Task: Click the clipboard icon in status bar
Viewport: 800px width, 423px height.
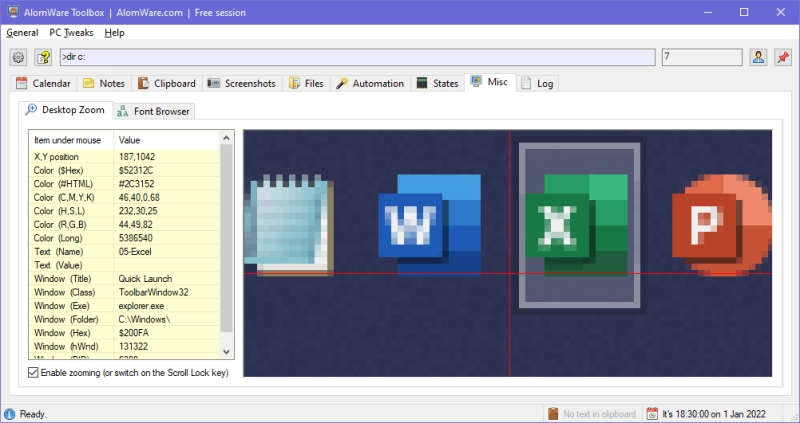Action: [553, 414]
